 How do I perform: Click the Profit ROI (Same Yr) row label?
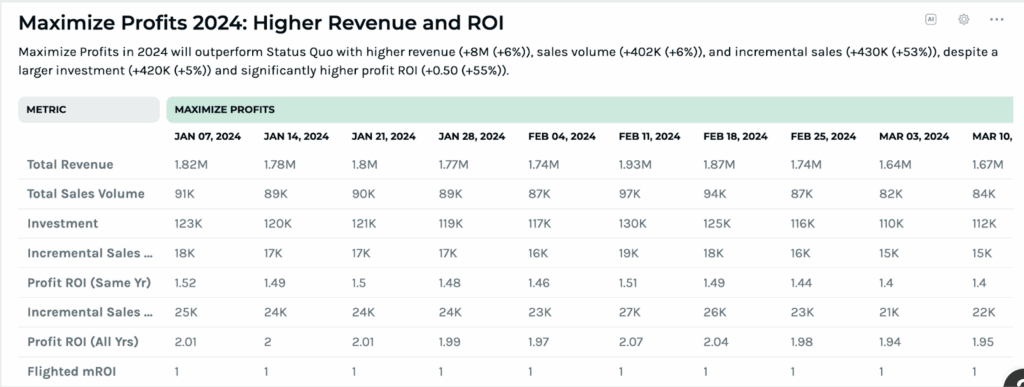89,283
